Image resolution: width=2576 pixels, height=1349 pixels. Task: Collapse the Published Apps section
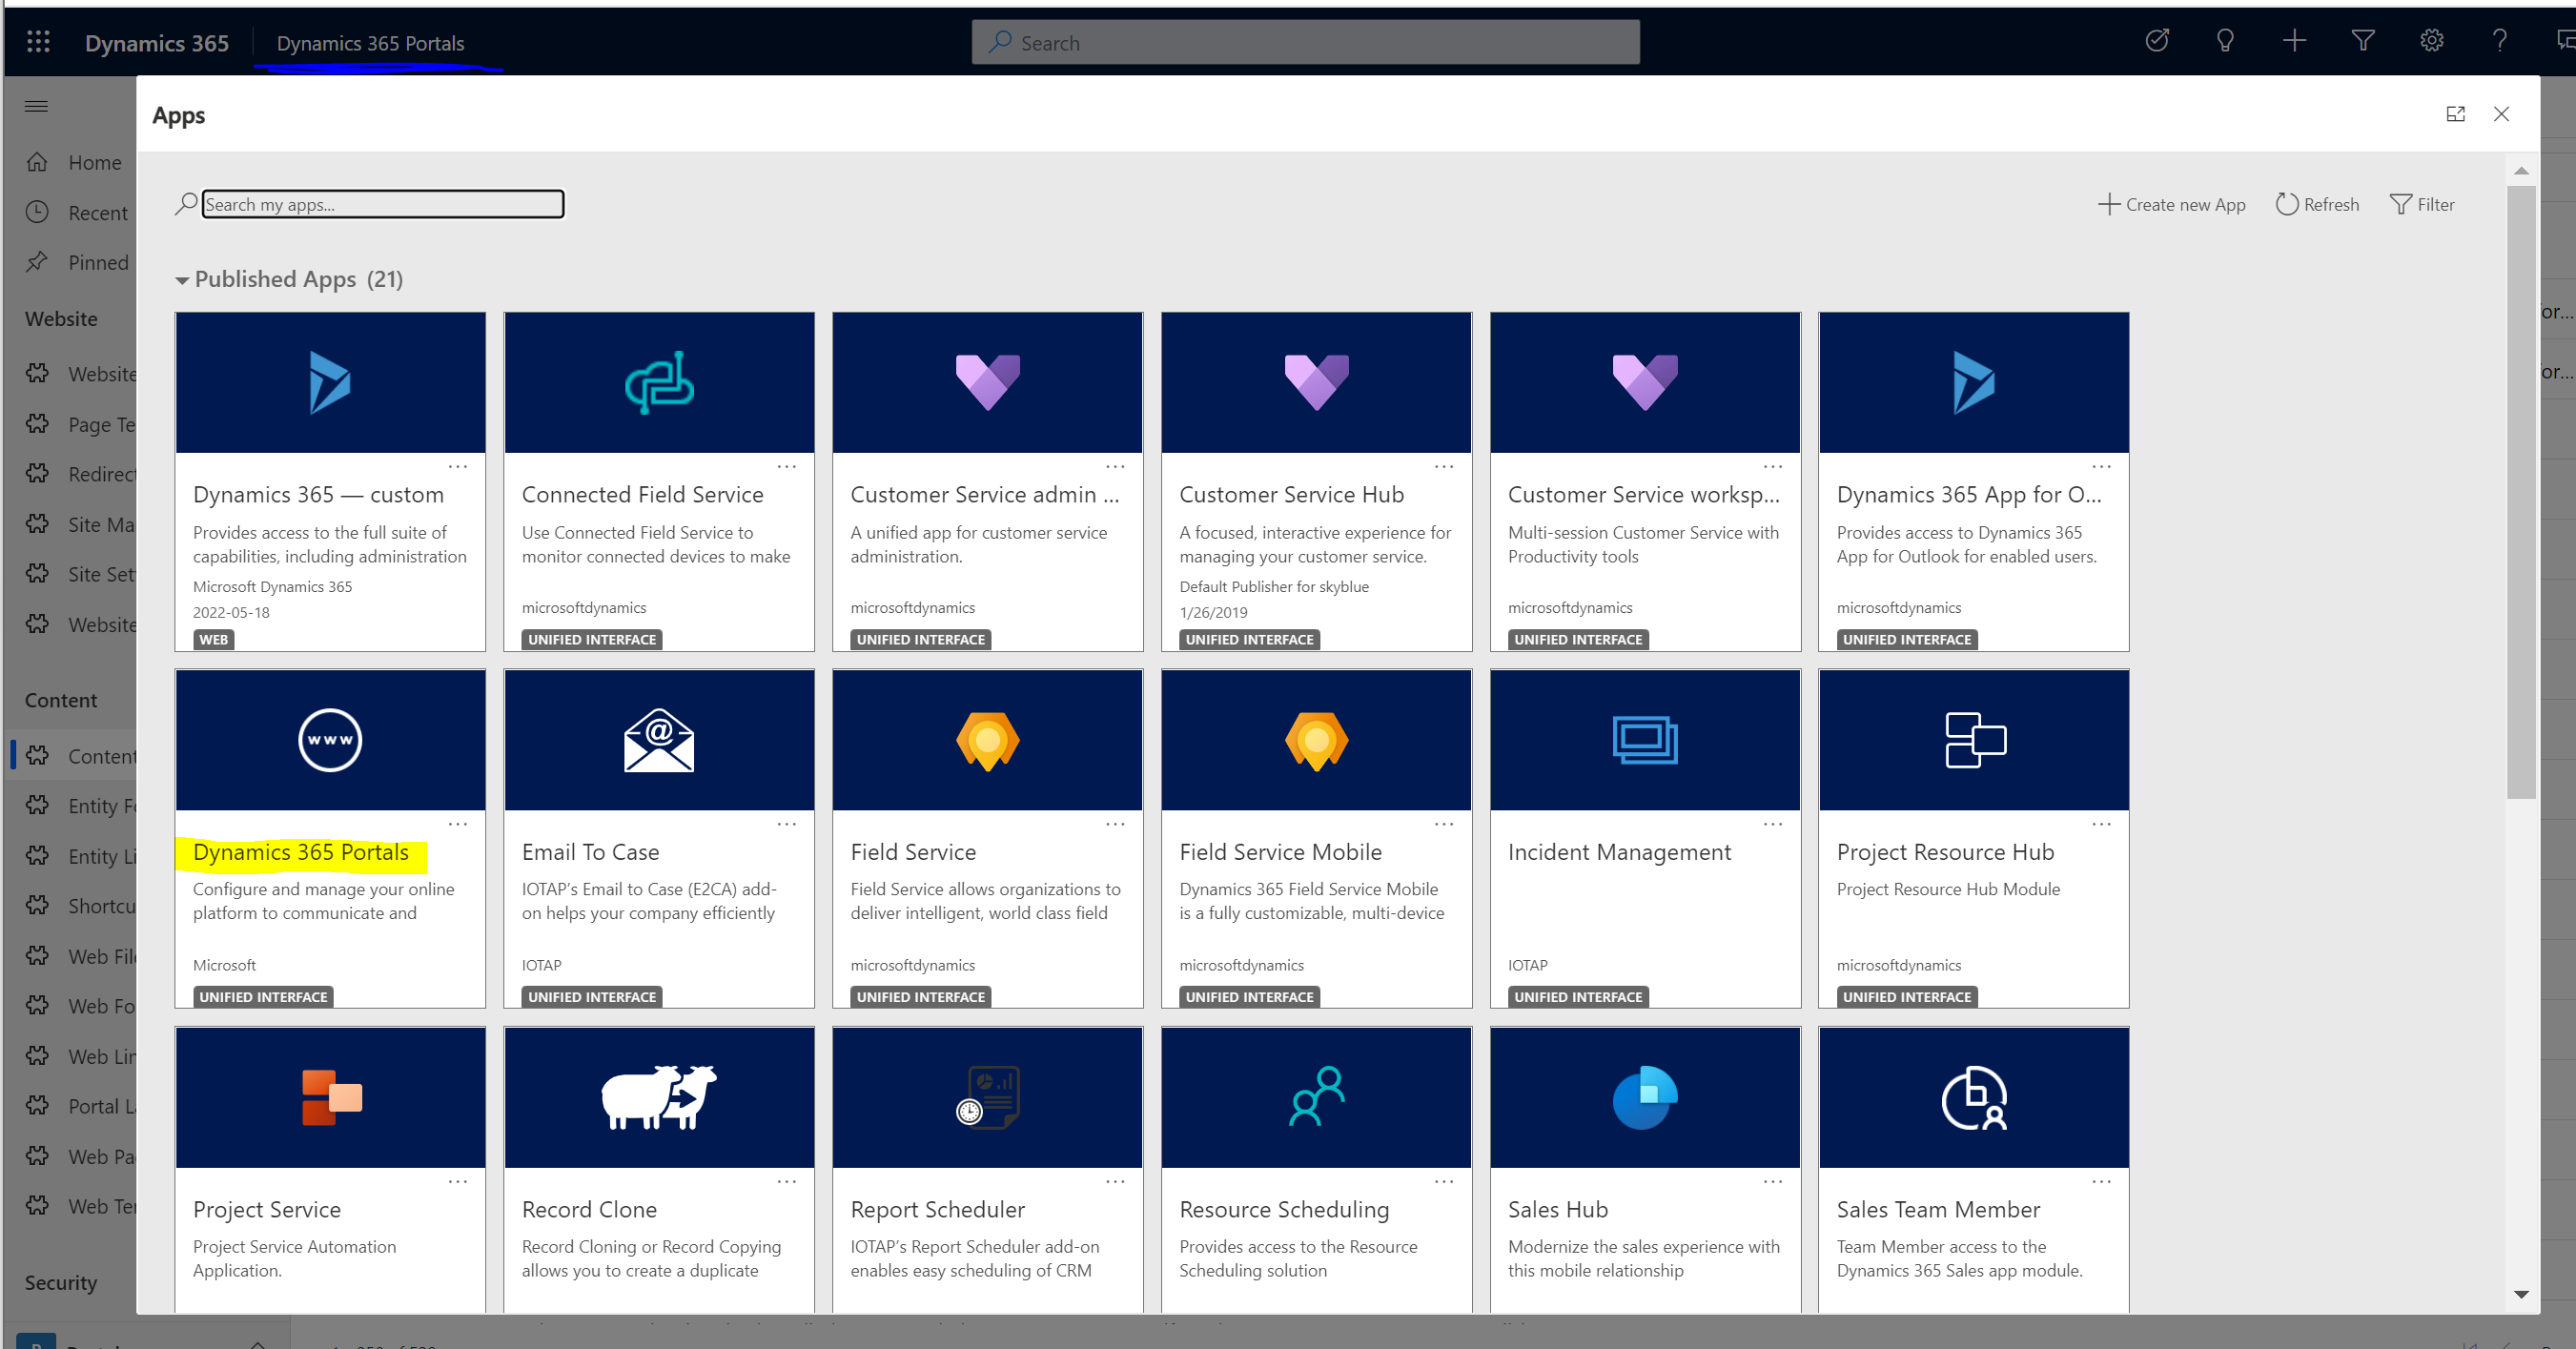[x=182, y=280]
